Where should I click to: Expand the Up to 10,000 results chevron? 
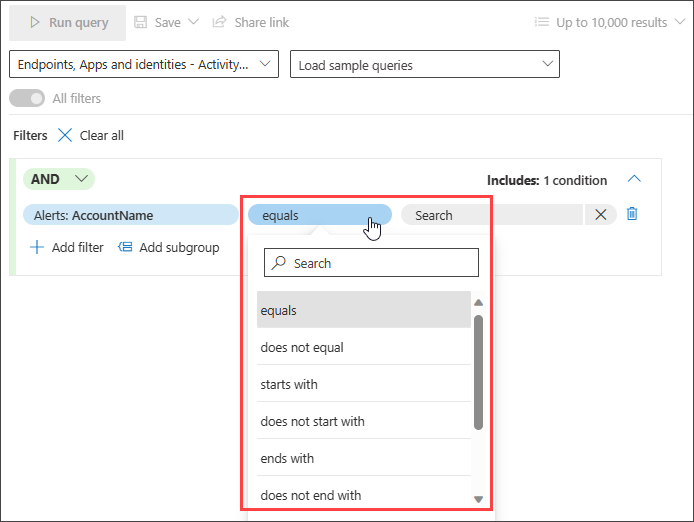pyautogui.click(x=680, y=22)
